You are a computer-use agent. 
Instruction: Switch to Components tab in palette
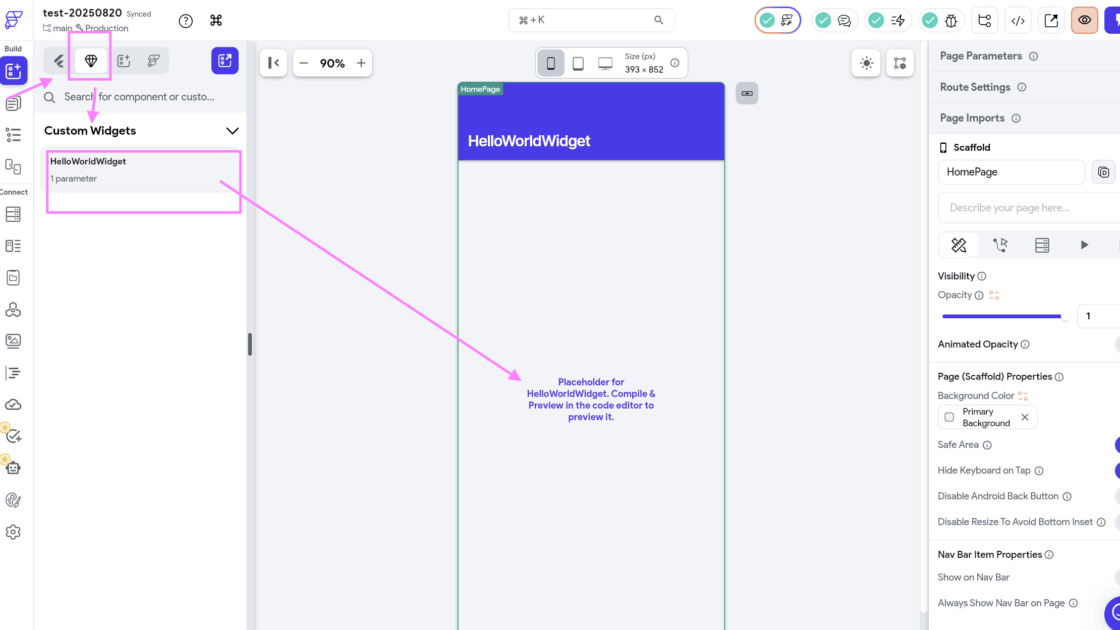click(x=124, y=61)
